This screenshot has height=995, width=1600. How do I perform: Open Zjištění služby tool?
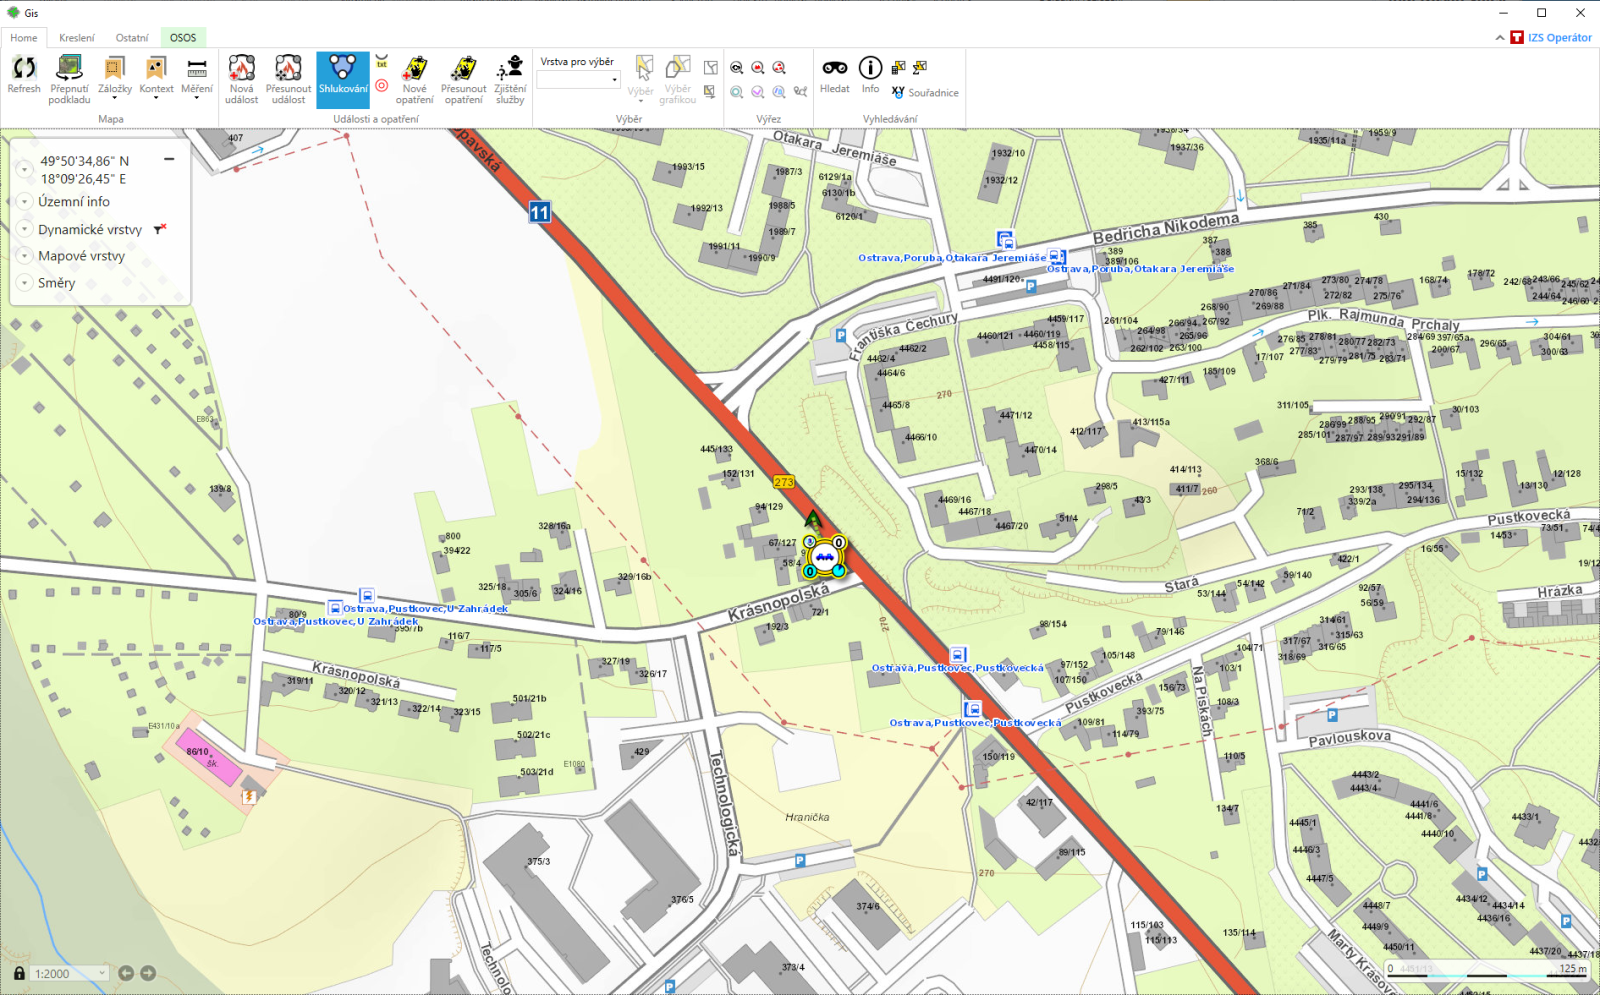510,79
